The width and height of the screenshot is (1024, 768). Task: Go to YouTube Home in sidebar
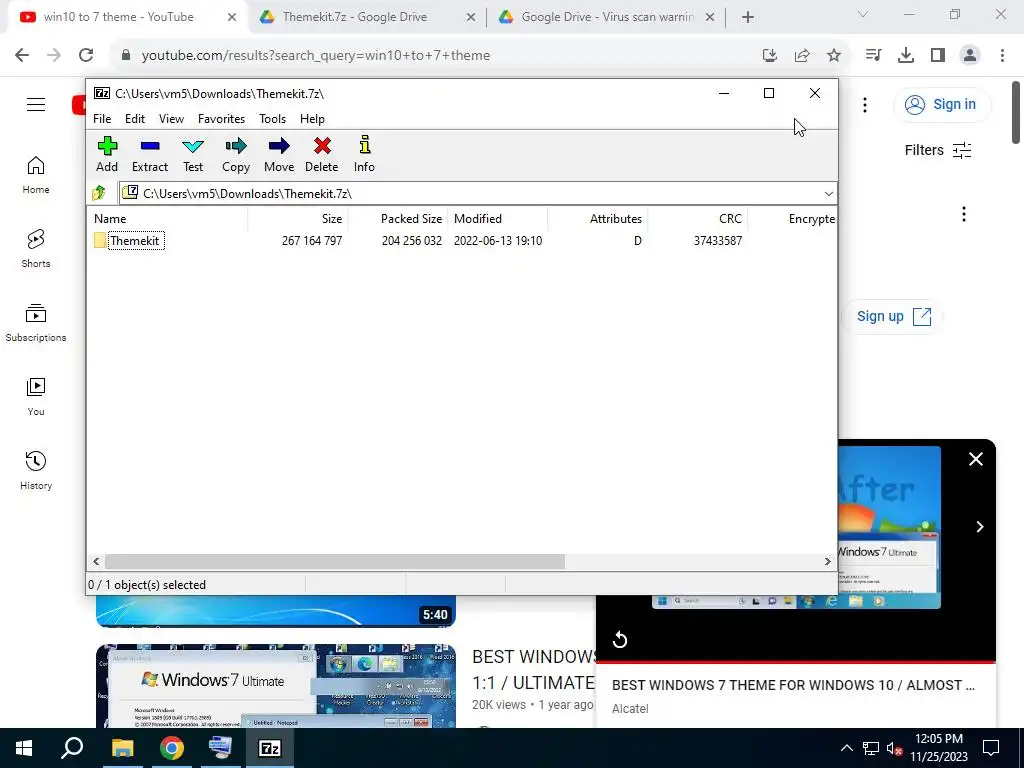[x=36, y=175]
